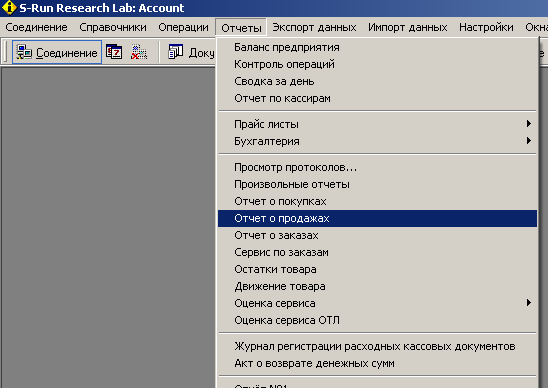Select Баланс предприятия report
Image resolution: width=548 pixels, height=388 pixels.
pos(377,47)
